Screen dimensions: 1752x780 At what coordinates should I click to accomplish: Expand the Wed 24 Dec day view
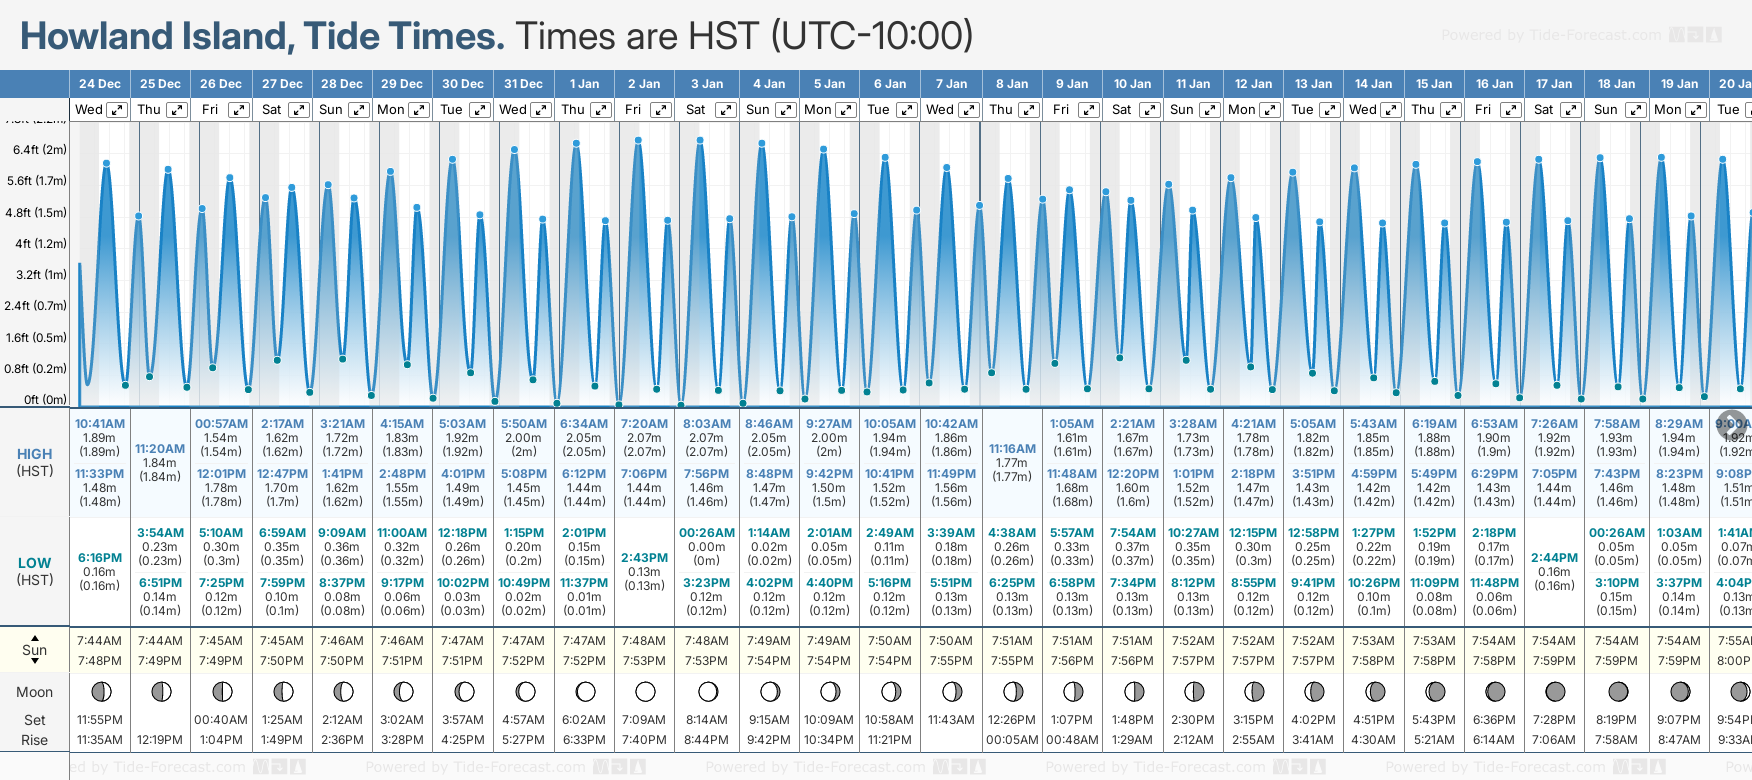[x=117, y=110]
